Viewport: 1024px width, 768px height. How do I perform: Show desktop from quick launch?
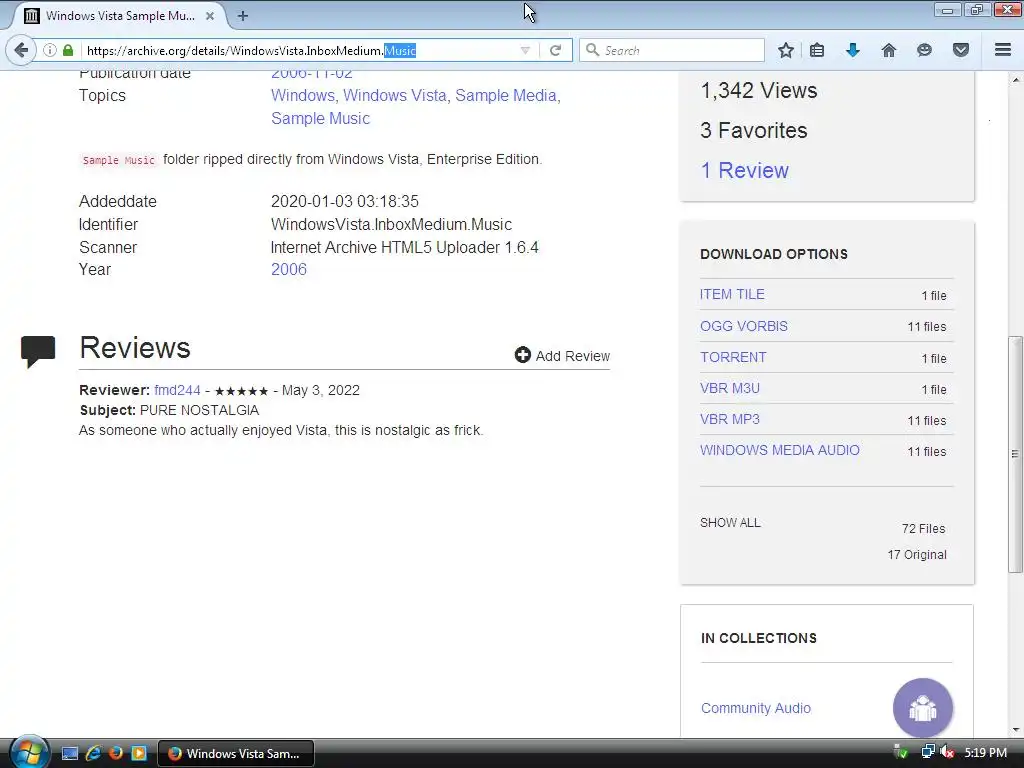[70, 754]
